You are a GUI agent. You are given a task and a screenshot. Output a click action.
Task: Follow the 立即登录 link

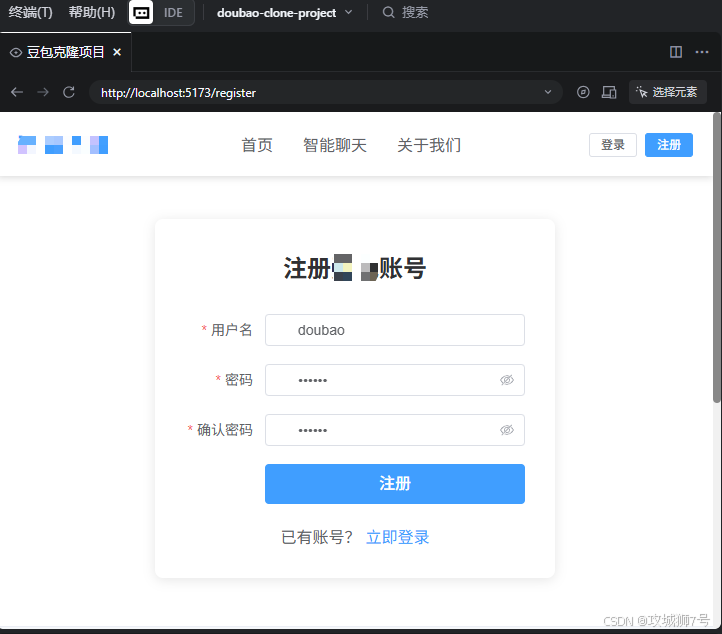(397, 537)
